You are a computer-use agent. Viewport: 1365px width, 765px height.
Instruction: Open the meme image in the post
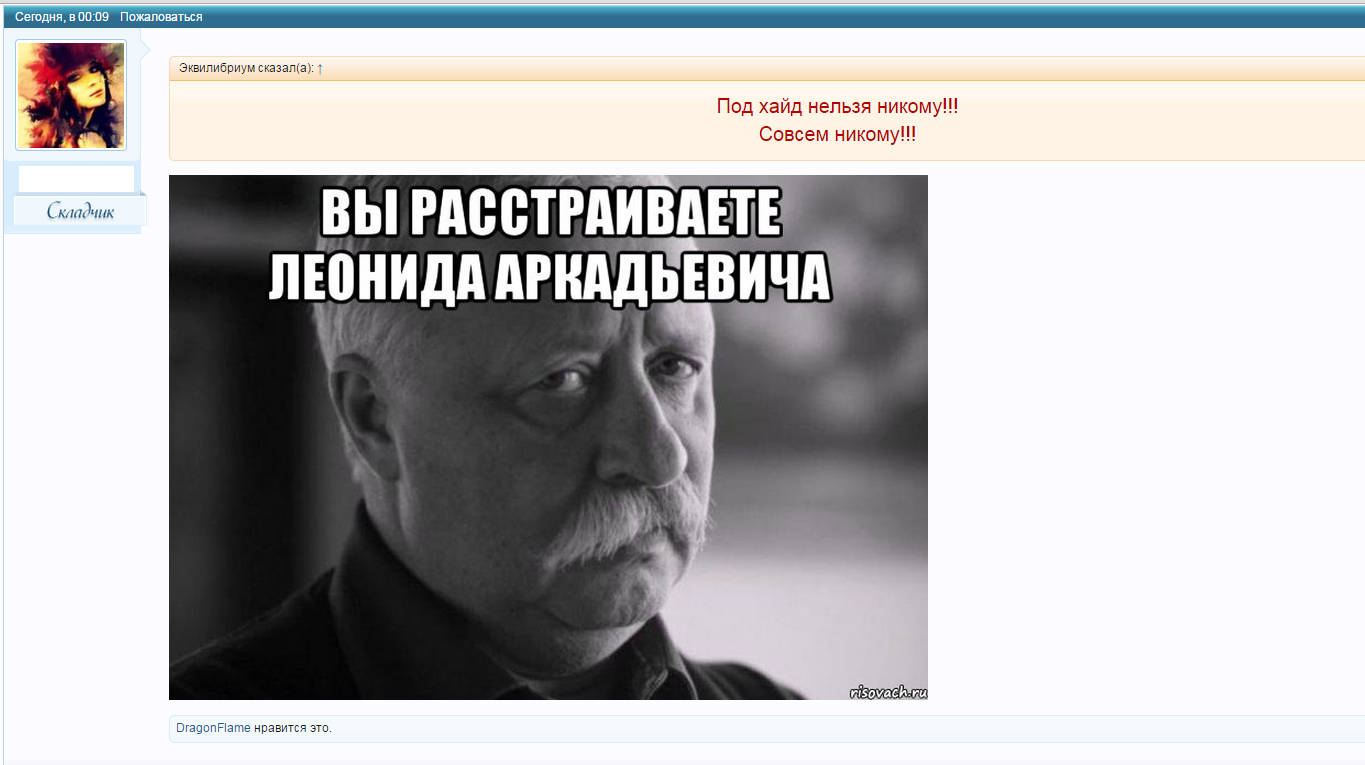click(548, 450)
